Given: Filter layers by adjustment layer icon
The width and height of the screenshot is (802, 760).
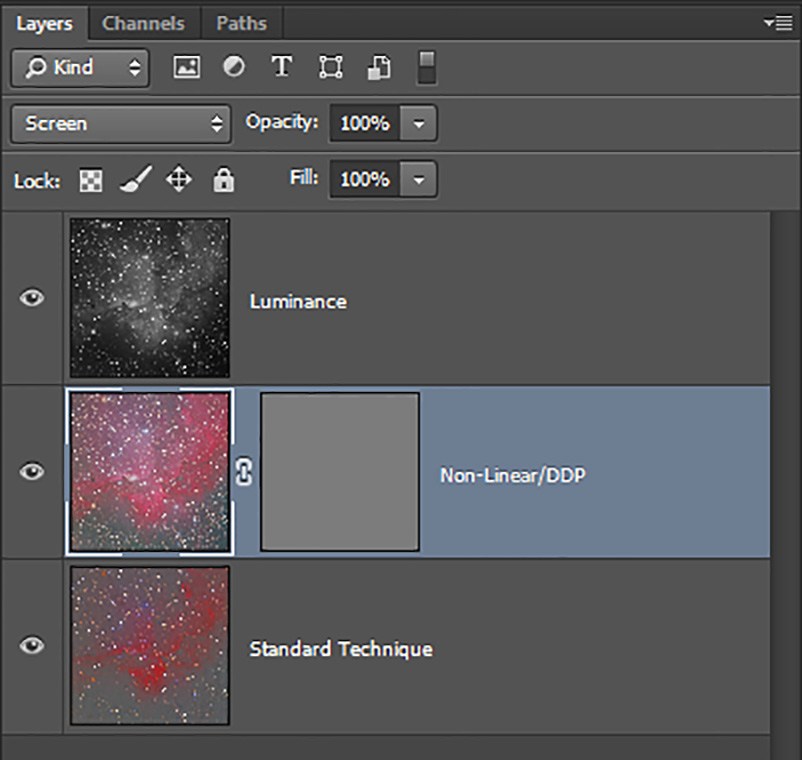Looking at the screenshot, I should coord(234,66).
